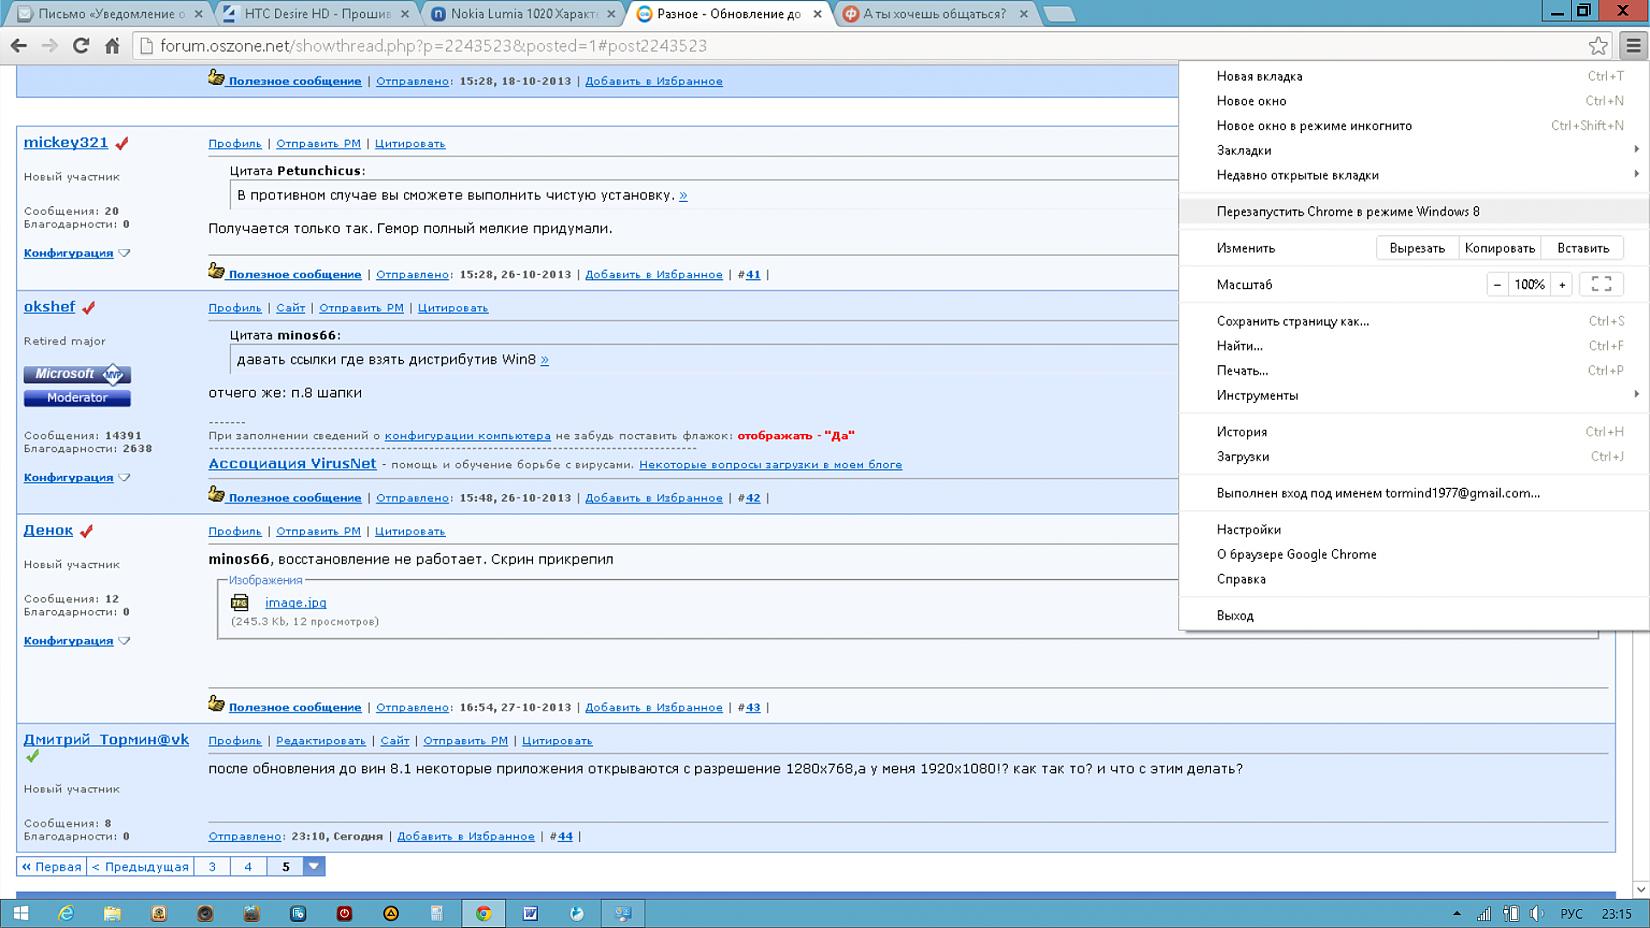Viewport: 1650px width, 928px height.
Task: Open the image.jpg attachment file icon
Action: [x=240, y=602]
